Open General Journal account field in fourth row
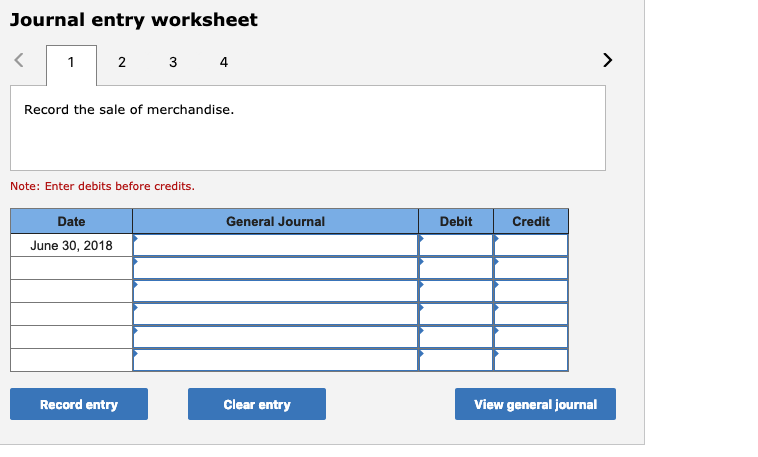Image resolution: width=758 pixels, height=457 pixels. 276,314
